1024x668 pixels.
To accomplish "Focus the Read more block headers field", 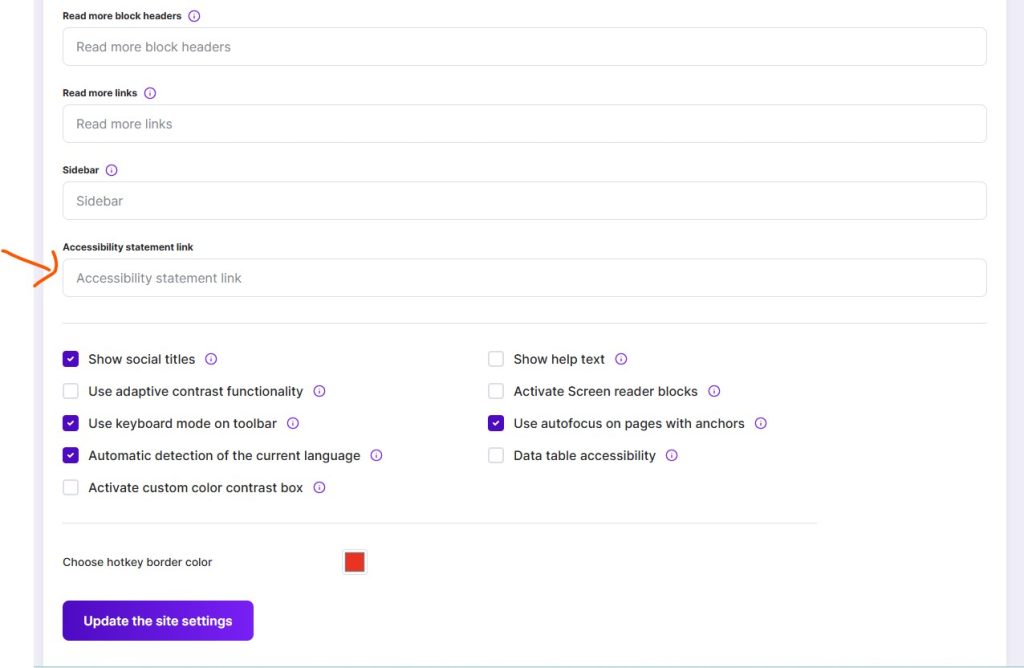I will coord(524,47).
